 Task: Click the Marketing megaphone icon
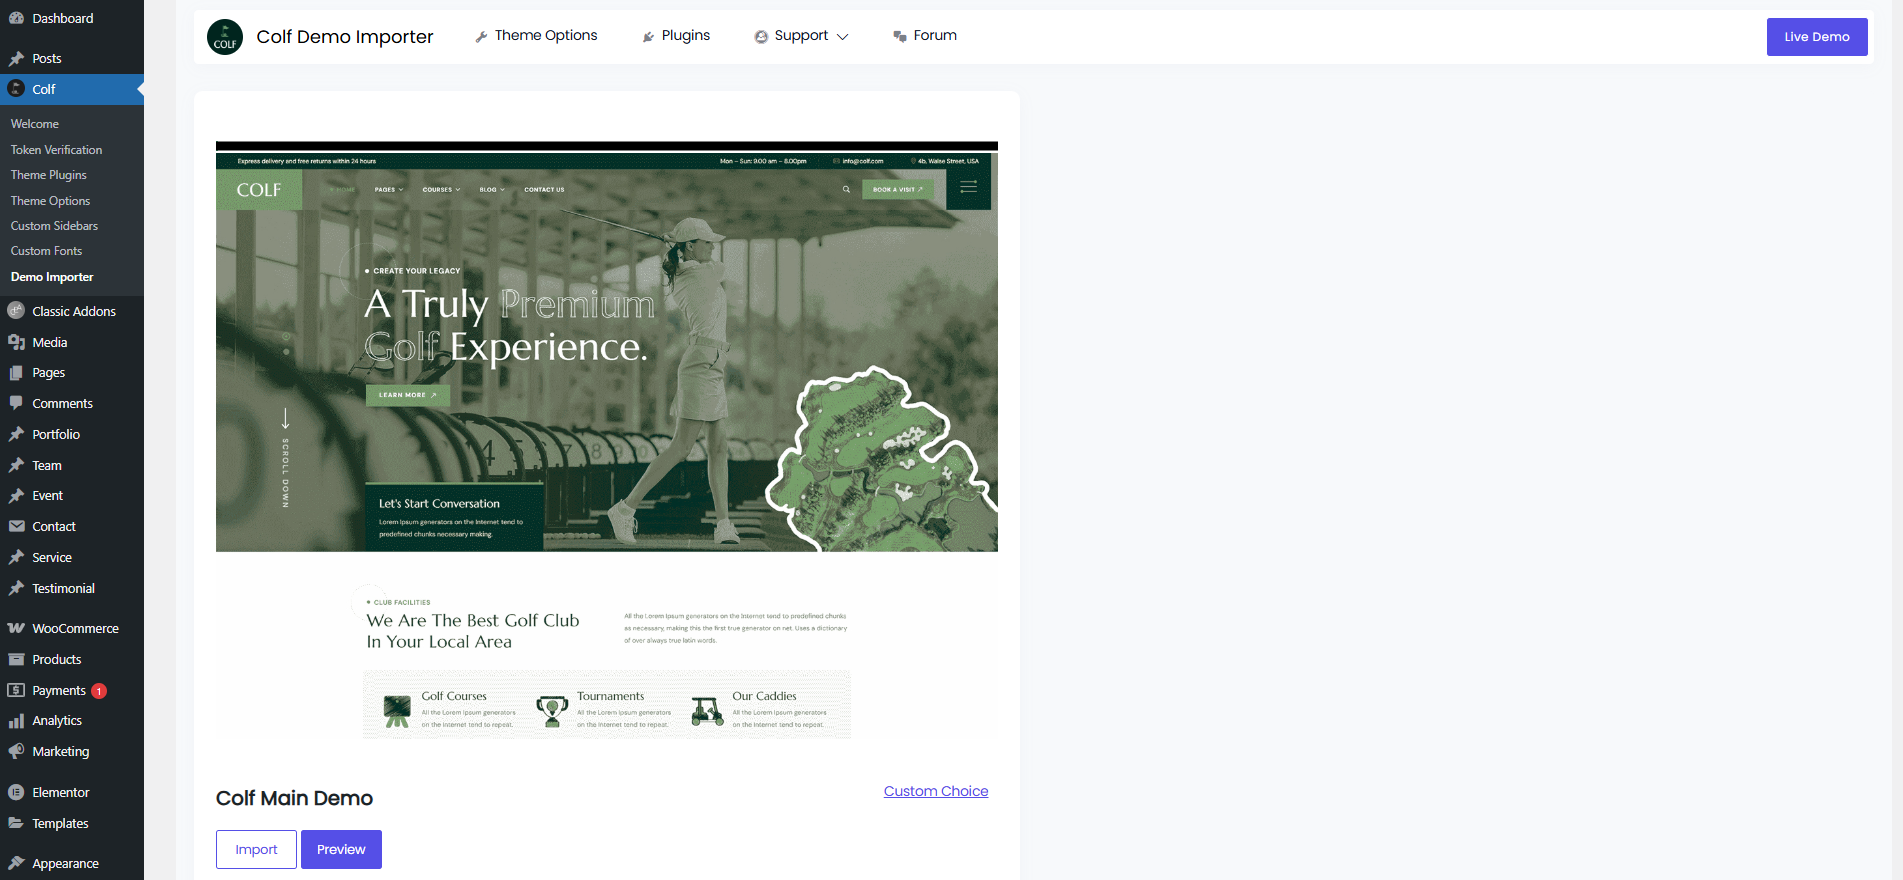click(16, 751)
